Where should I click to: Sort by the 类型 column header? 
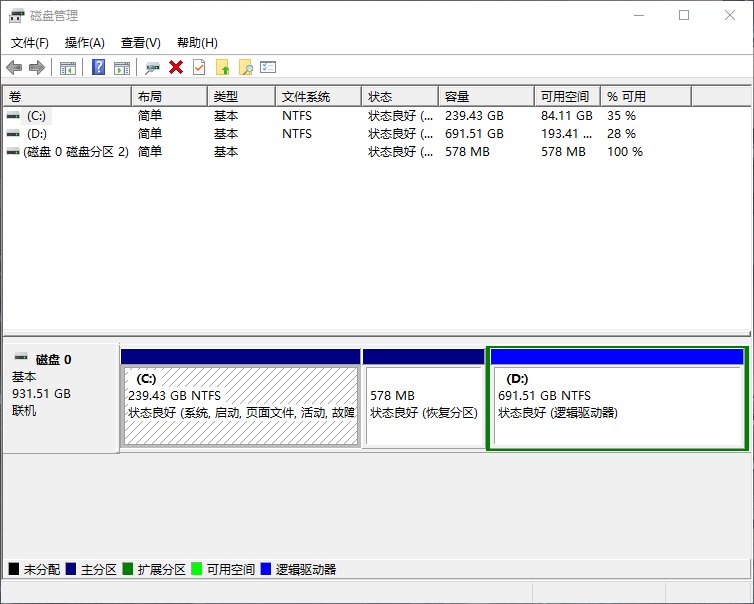pos(241,97)
